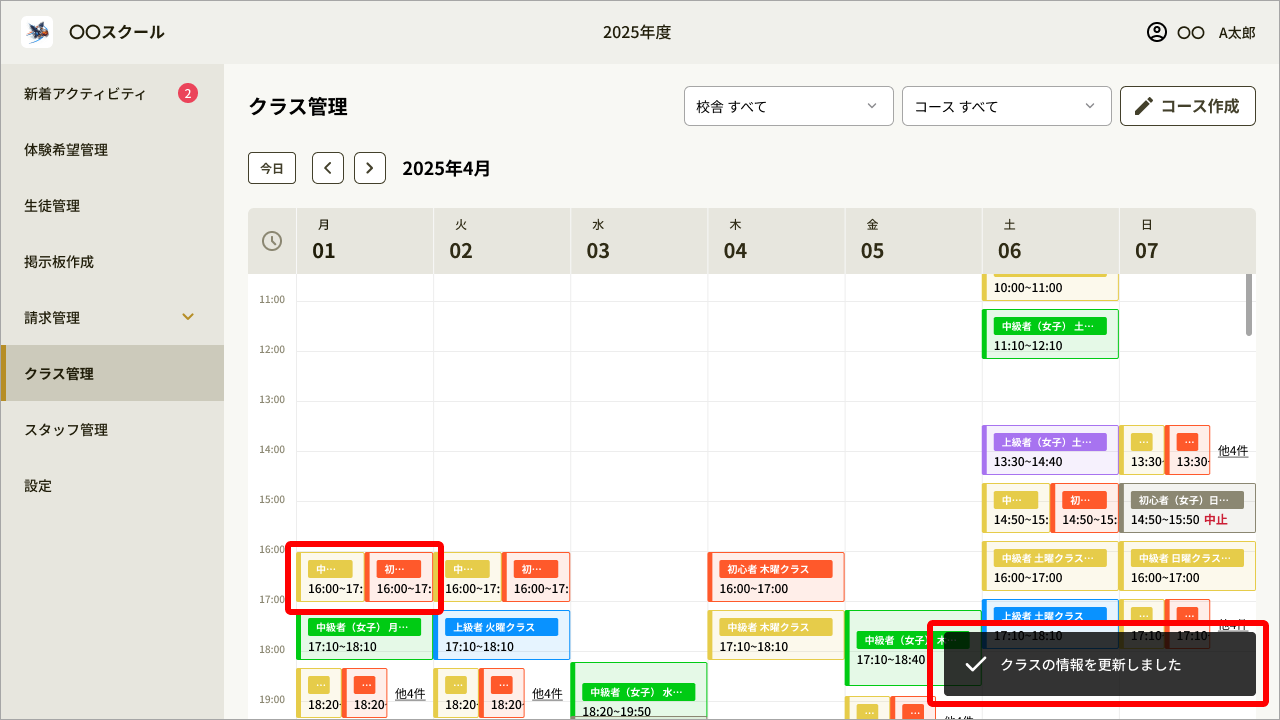The width and height of the screenshot is (1280, 720).
Task: Click the school bird logo icon
Action: (x=37, y=32)
